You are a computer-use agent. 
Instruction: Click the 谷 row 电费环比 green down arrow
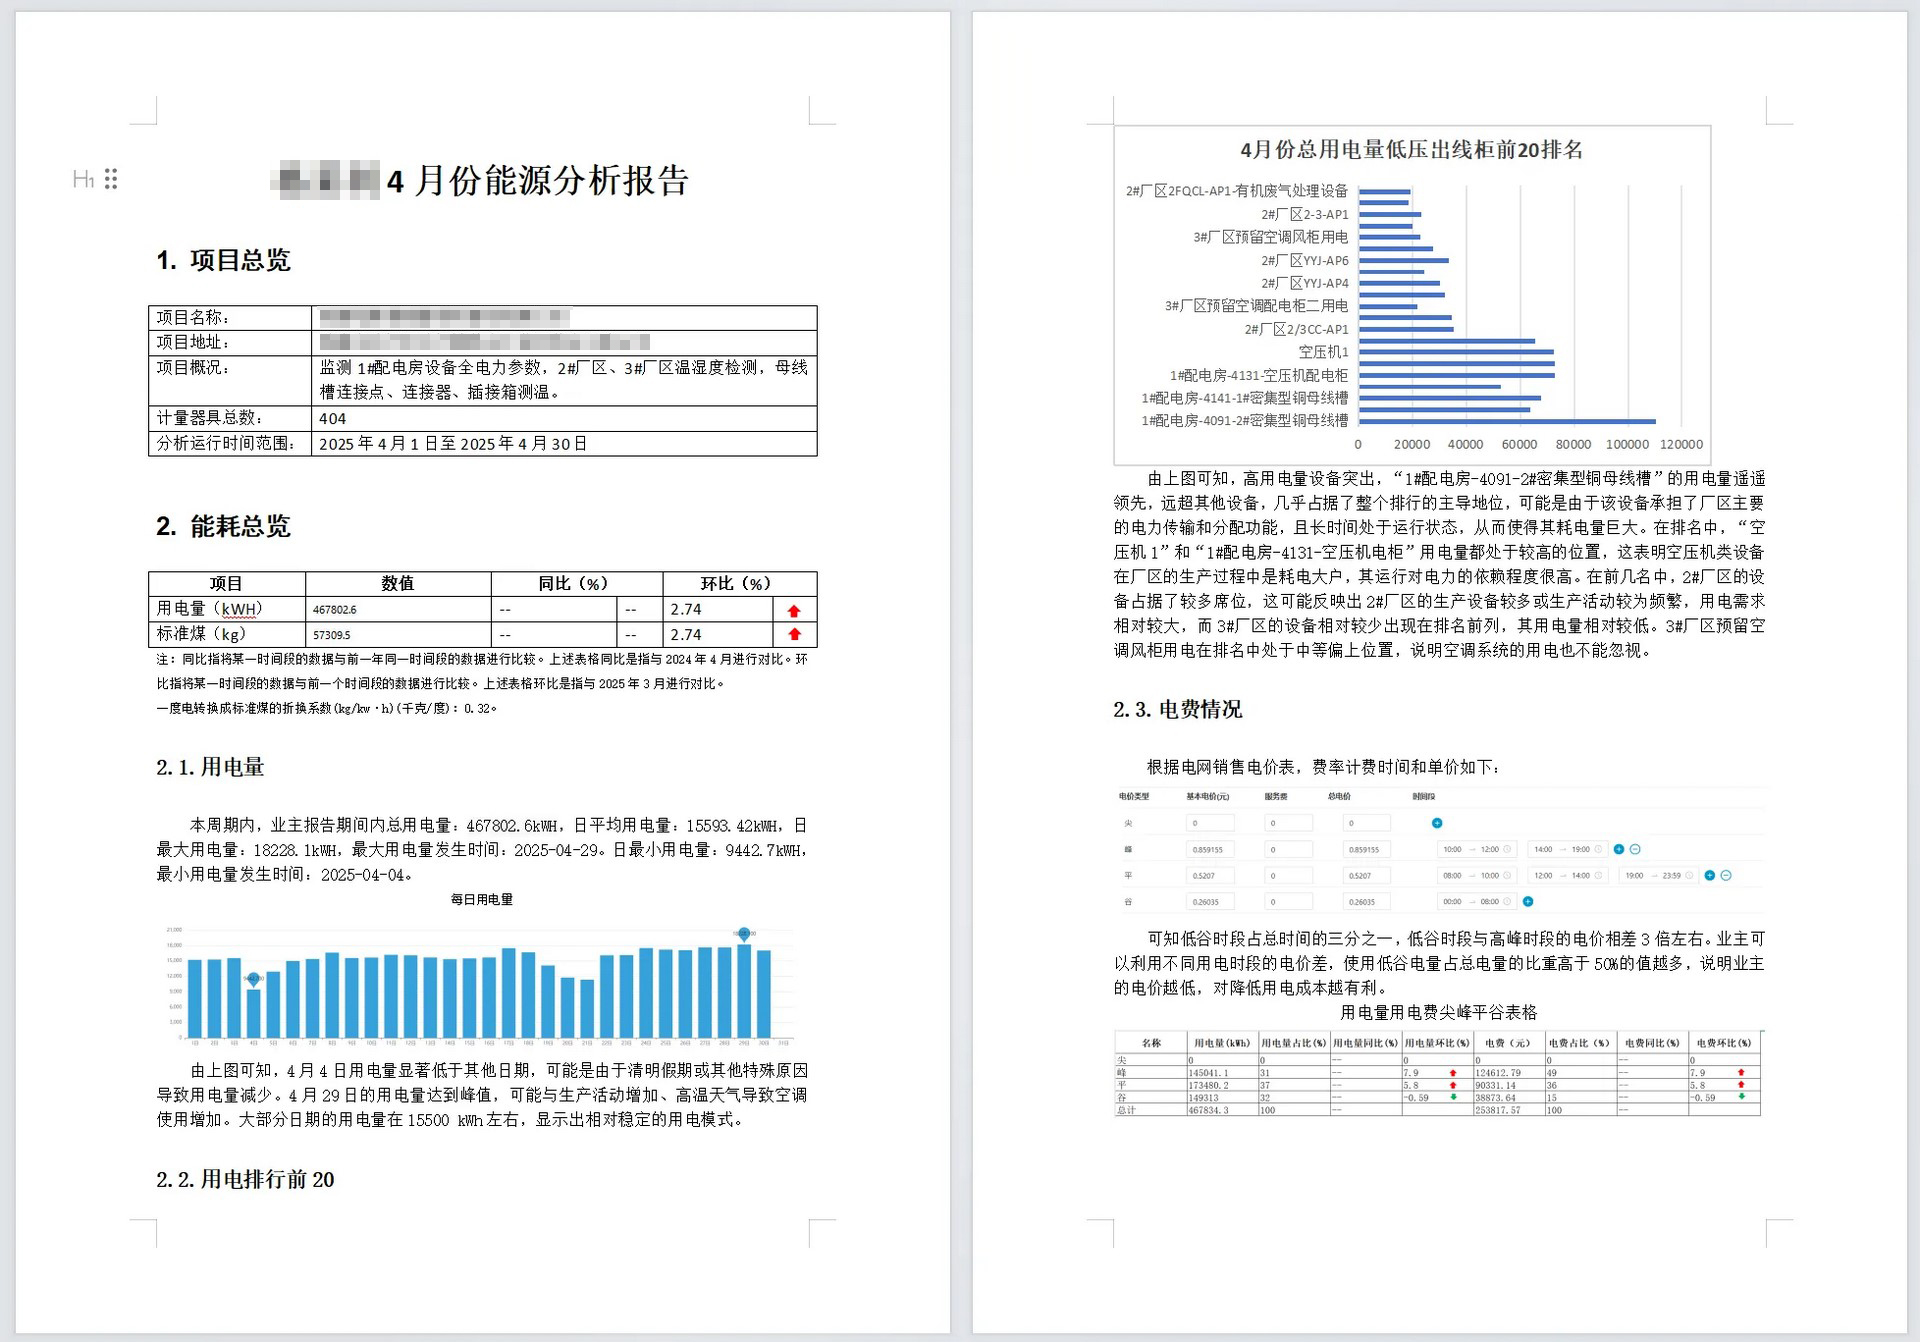(1741, 1097)
